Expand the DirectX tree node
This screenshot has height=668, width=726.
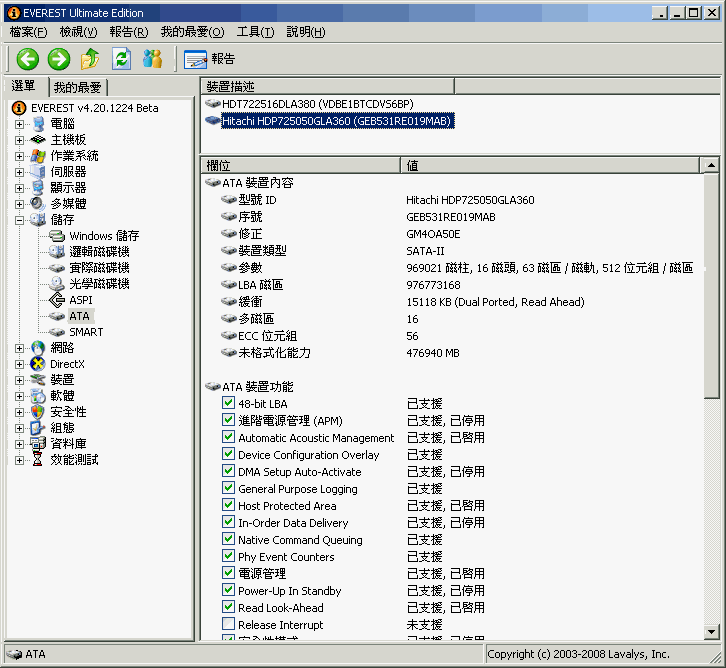tap(19, 364)
